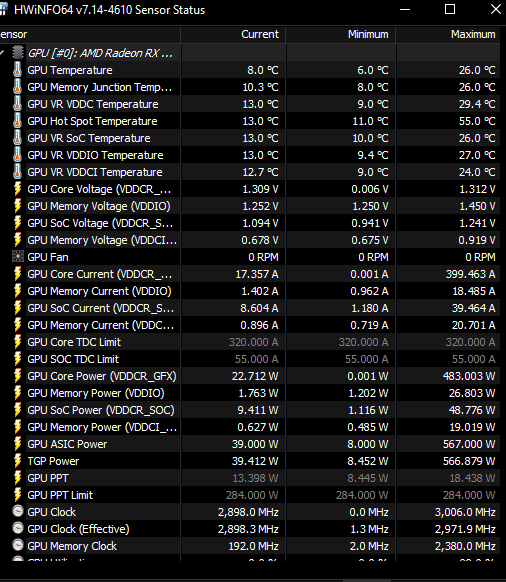Click the clock icon beside GPU Clock
Viewport: 506px width, 582px height.
(17, 511)
